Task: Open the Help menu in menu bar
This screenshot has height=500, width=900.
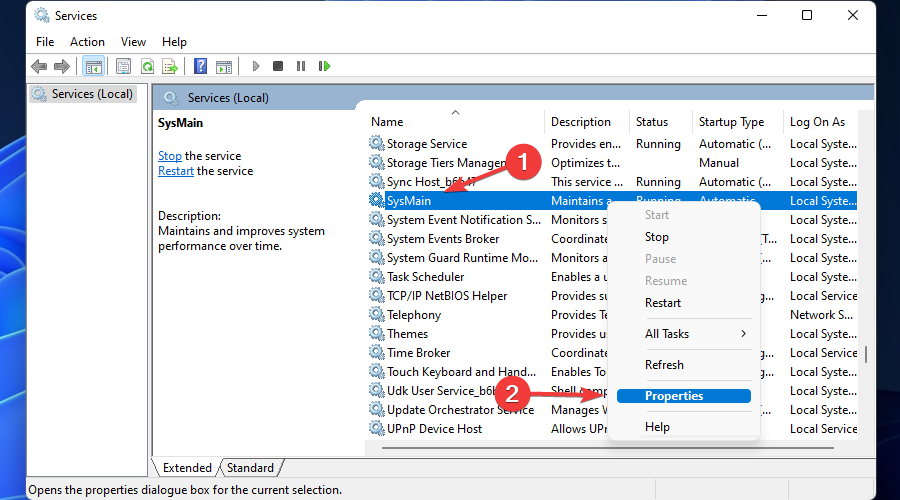Action: point(174,42)
